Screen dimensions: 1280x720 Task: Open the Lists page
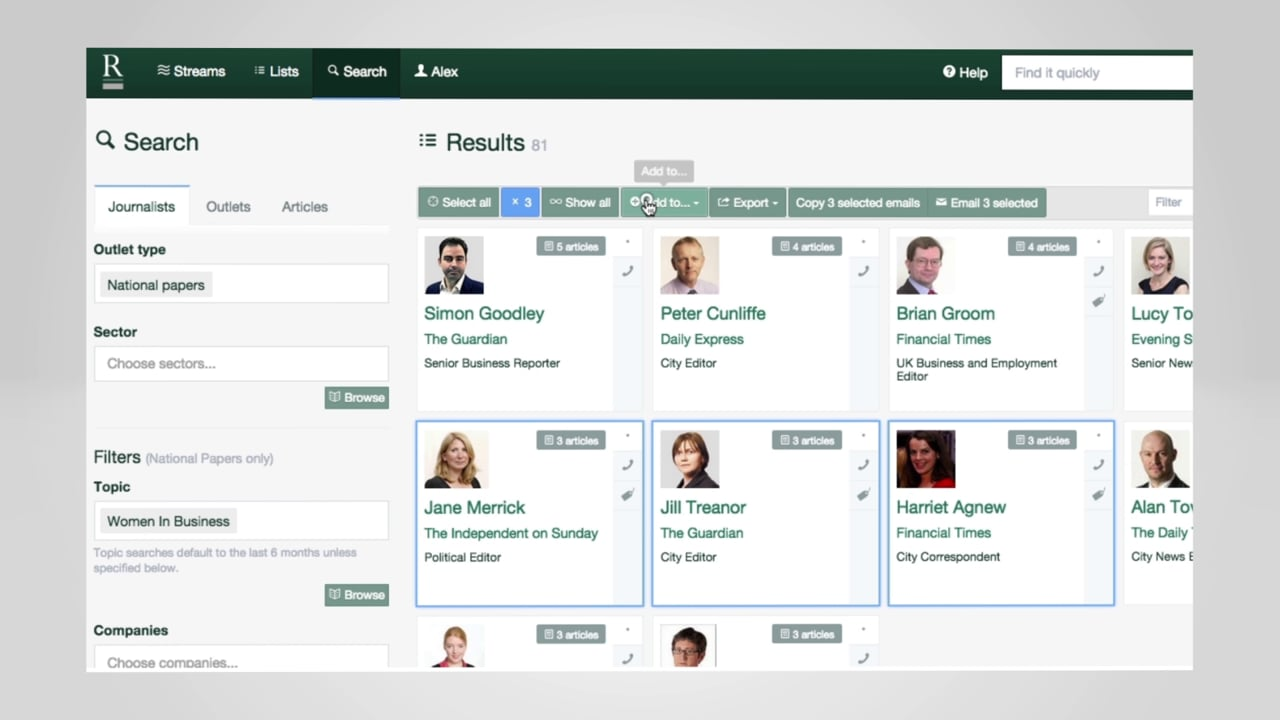click(x=277, y=71)
